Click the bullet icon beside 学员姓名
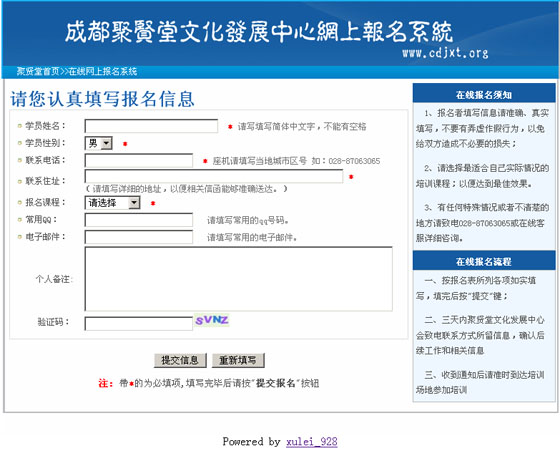 coord(20,126)
